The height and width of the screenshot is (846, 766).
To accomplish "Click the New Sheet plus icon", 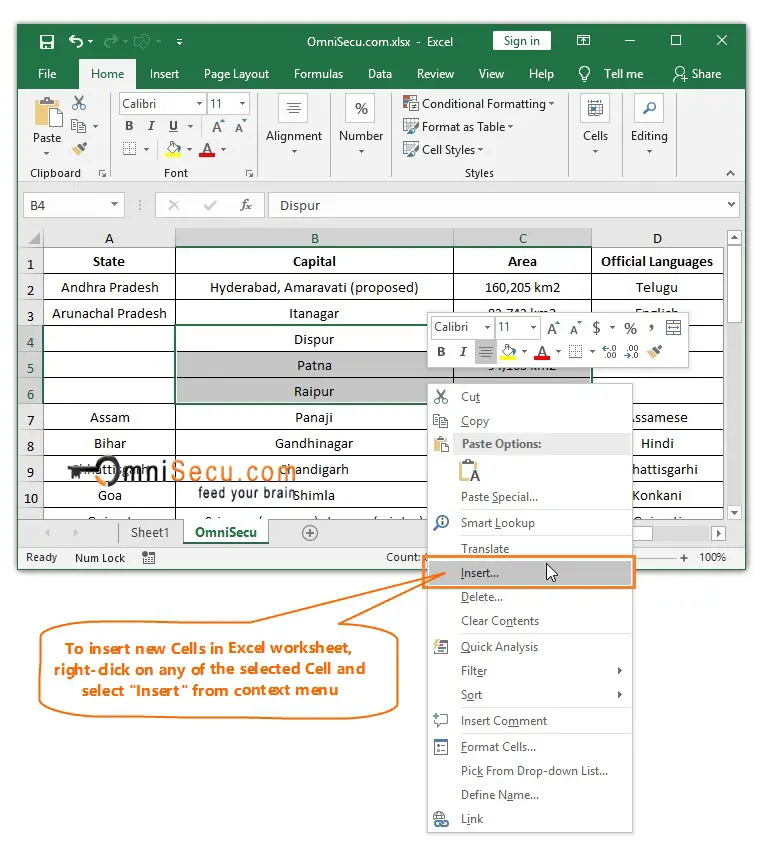I will point(310,533).
